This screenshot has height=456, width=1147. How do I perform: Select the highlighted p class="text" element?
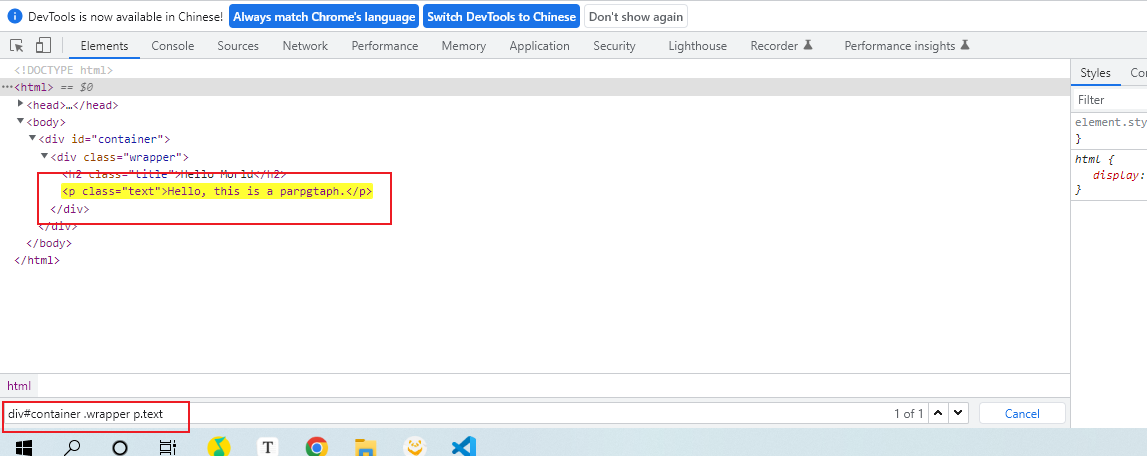coord(217,191)
